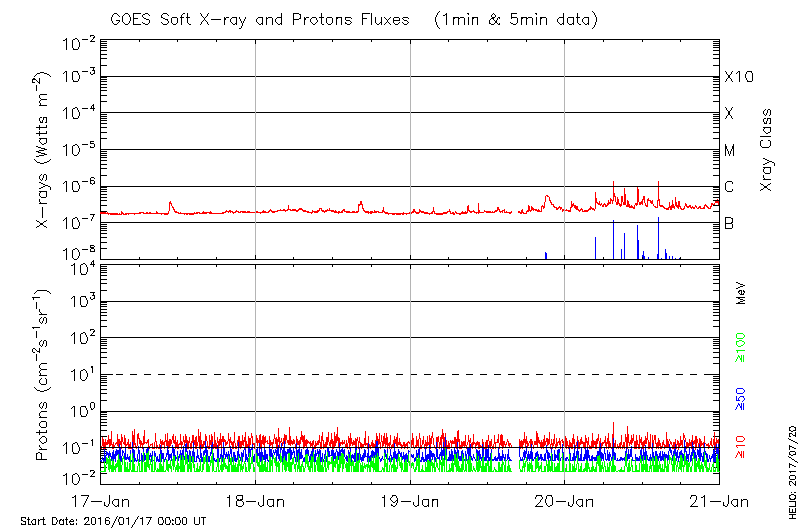Click the Start Date text at bottom

(113, 521)
